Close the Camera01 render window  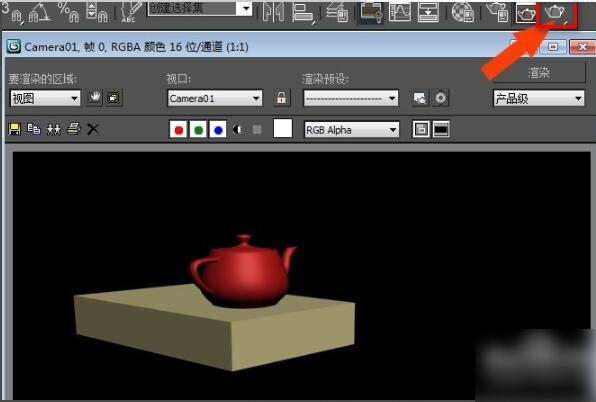[582, 47]
